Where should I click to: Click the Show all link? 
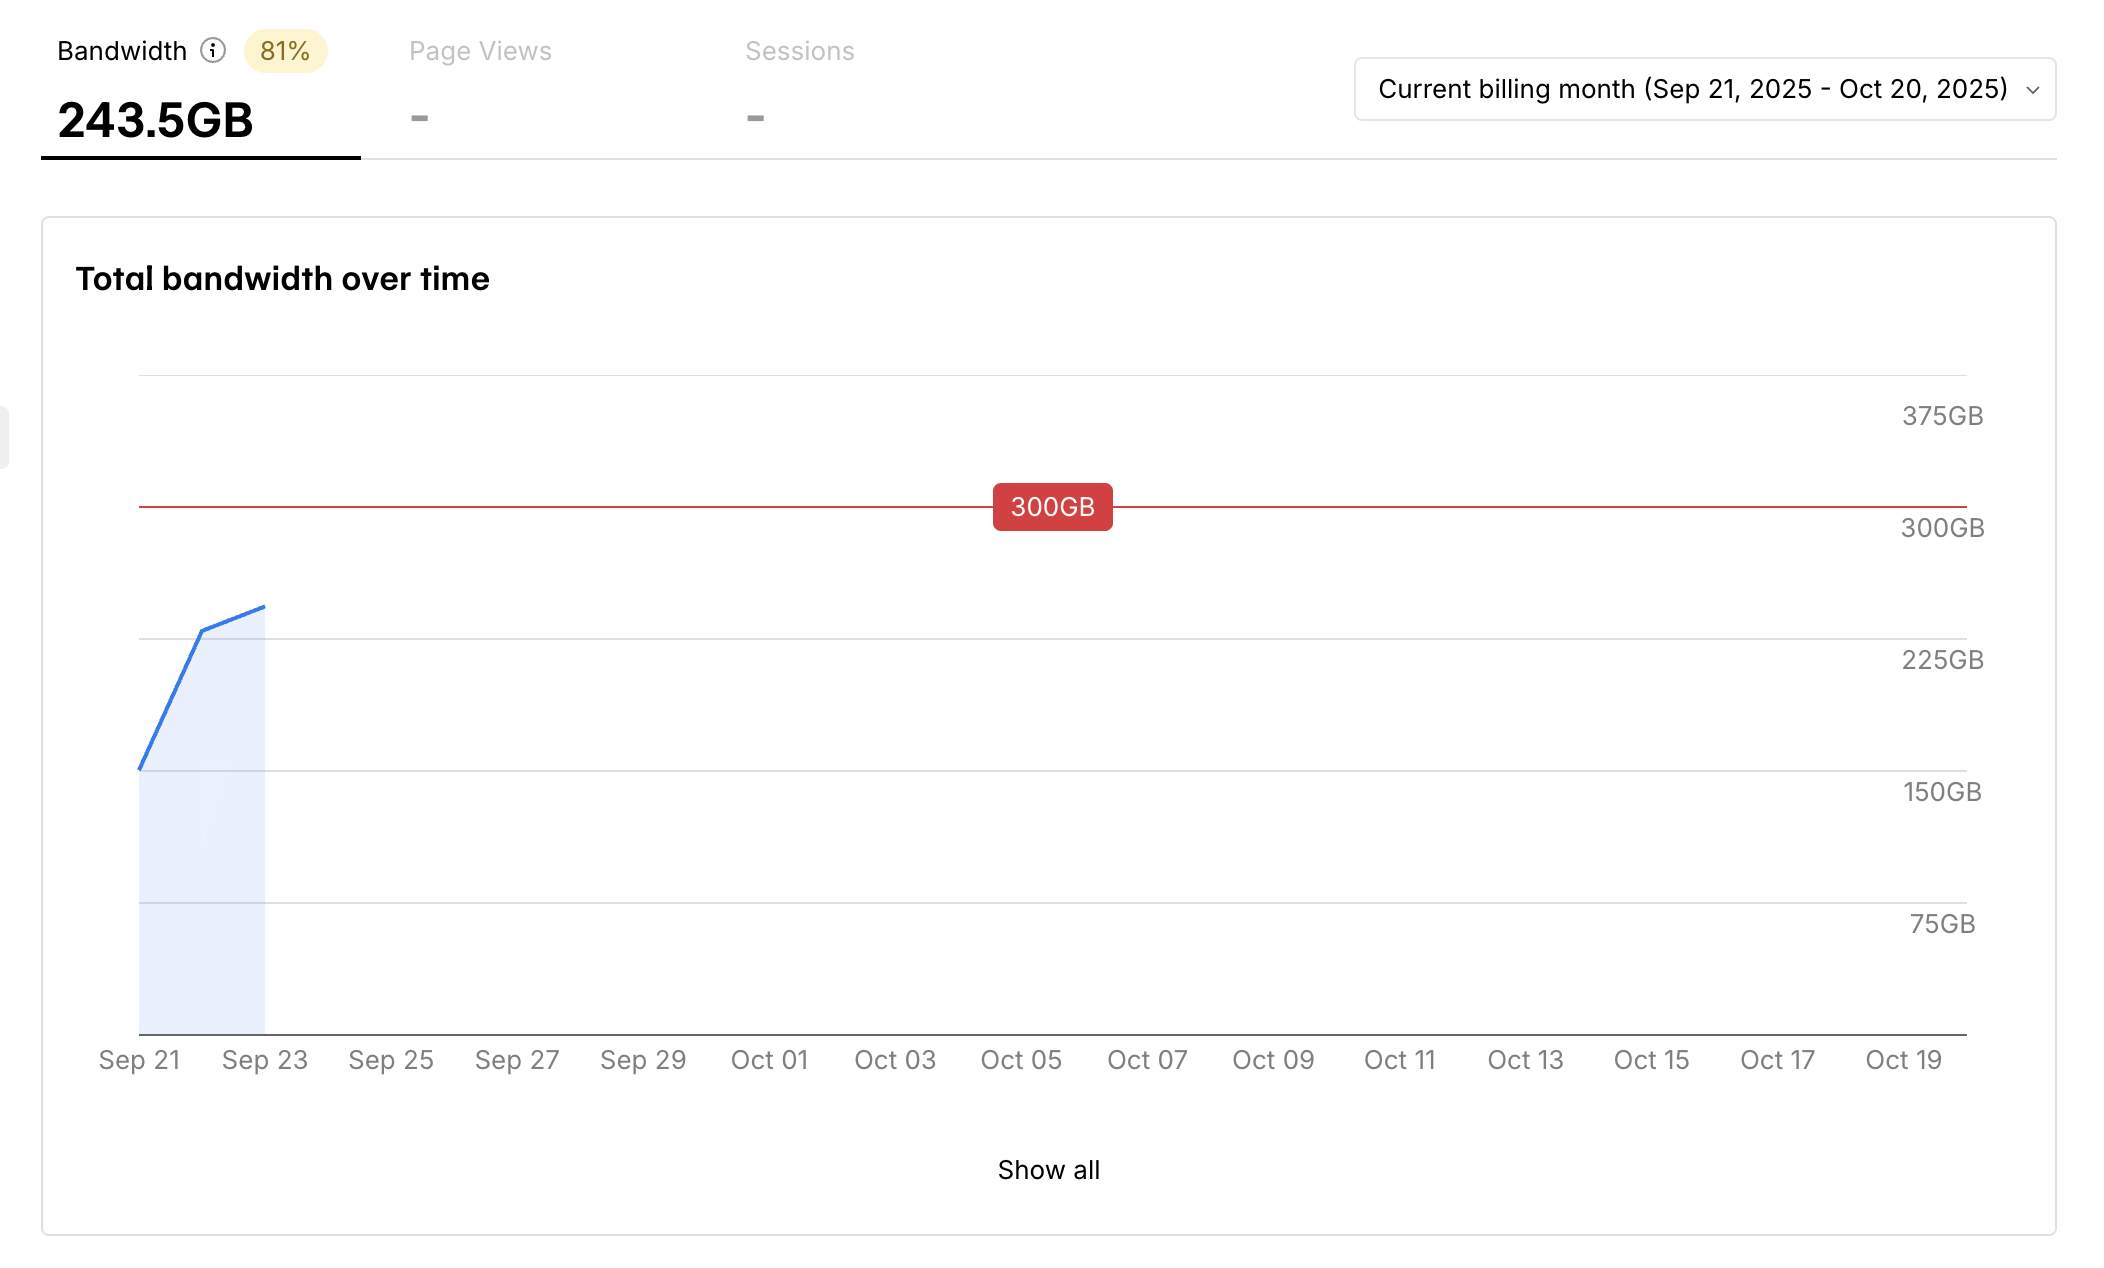pos(1048,1169)
